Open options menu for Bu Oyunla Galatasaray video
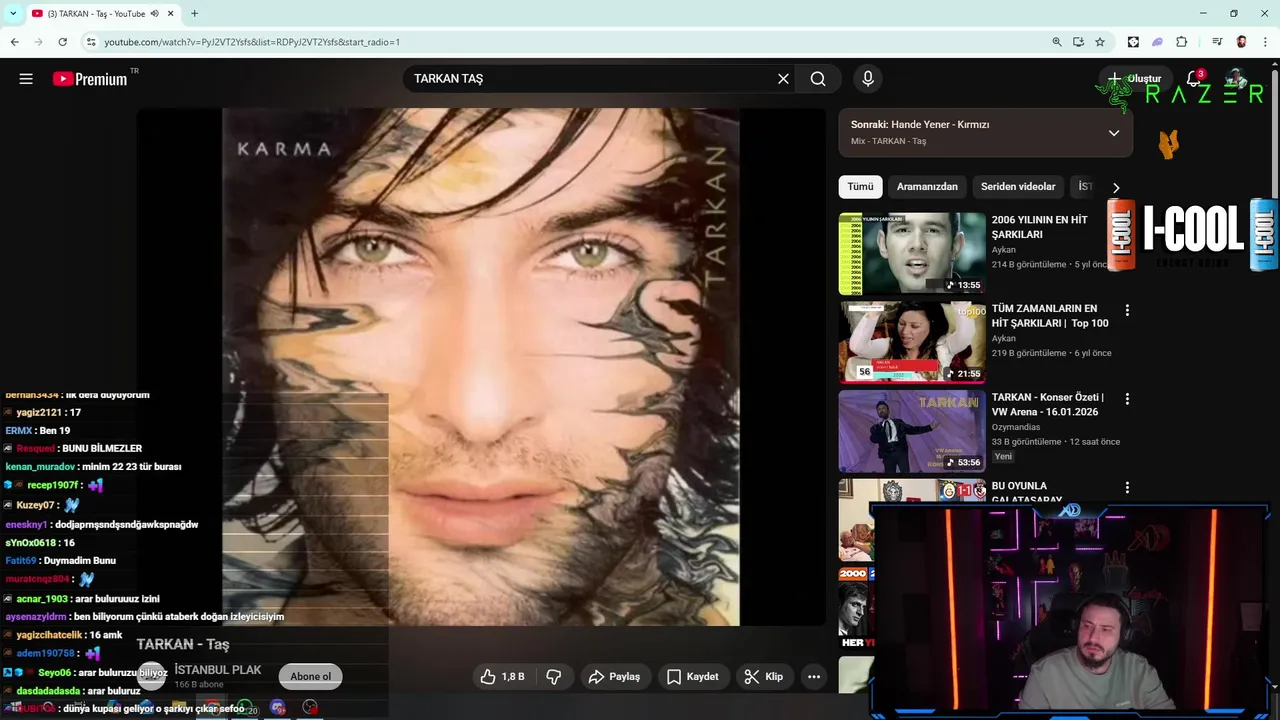Viewport: 1280px width, 720px height. (x=1127, y=488)
